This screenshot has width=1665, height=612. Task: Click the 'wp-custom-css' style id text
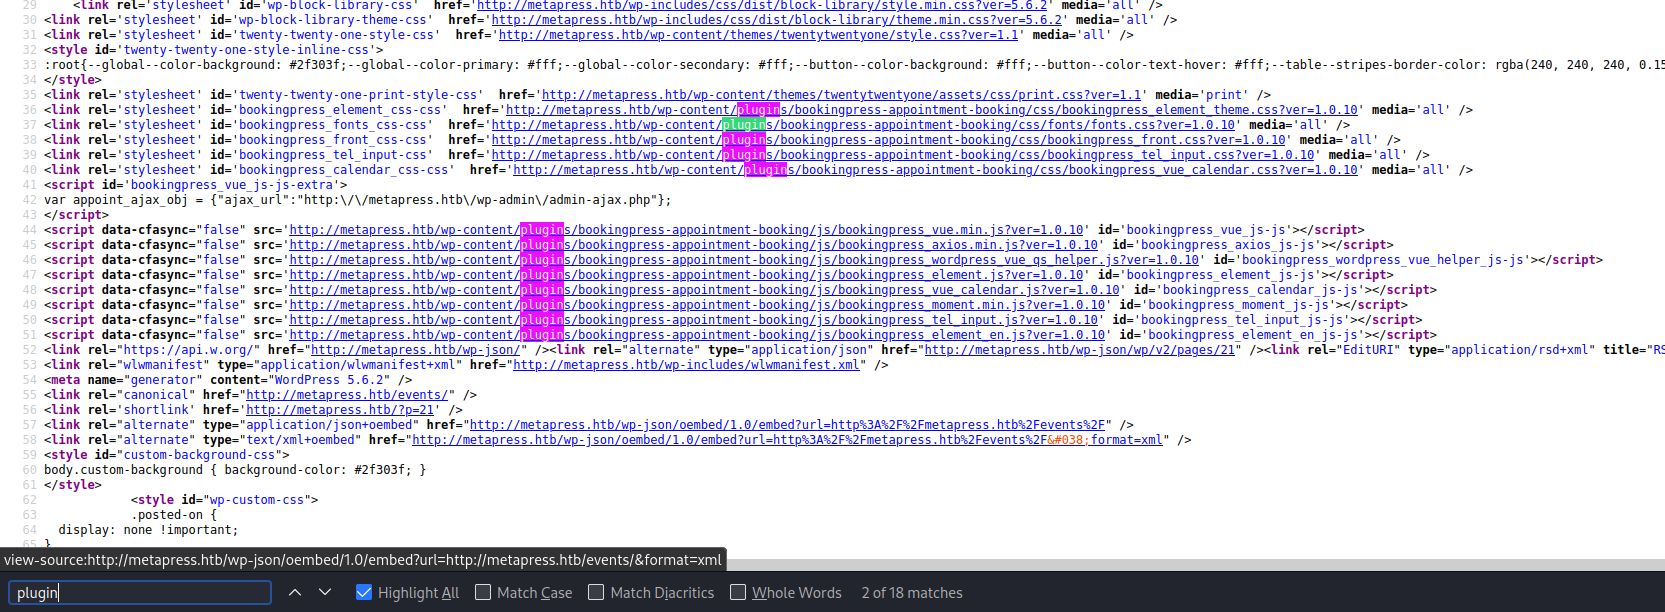[x=257, y=500]
